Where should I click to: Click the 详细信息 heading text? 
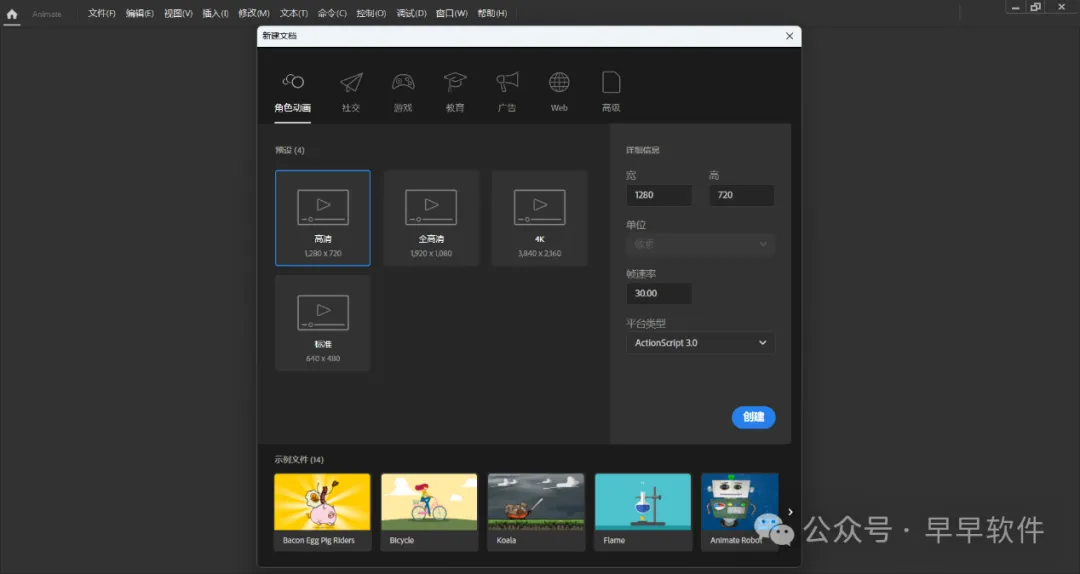[643, 150]
